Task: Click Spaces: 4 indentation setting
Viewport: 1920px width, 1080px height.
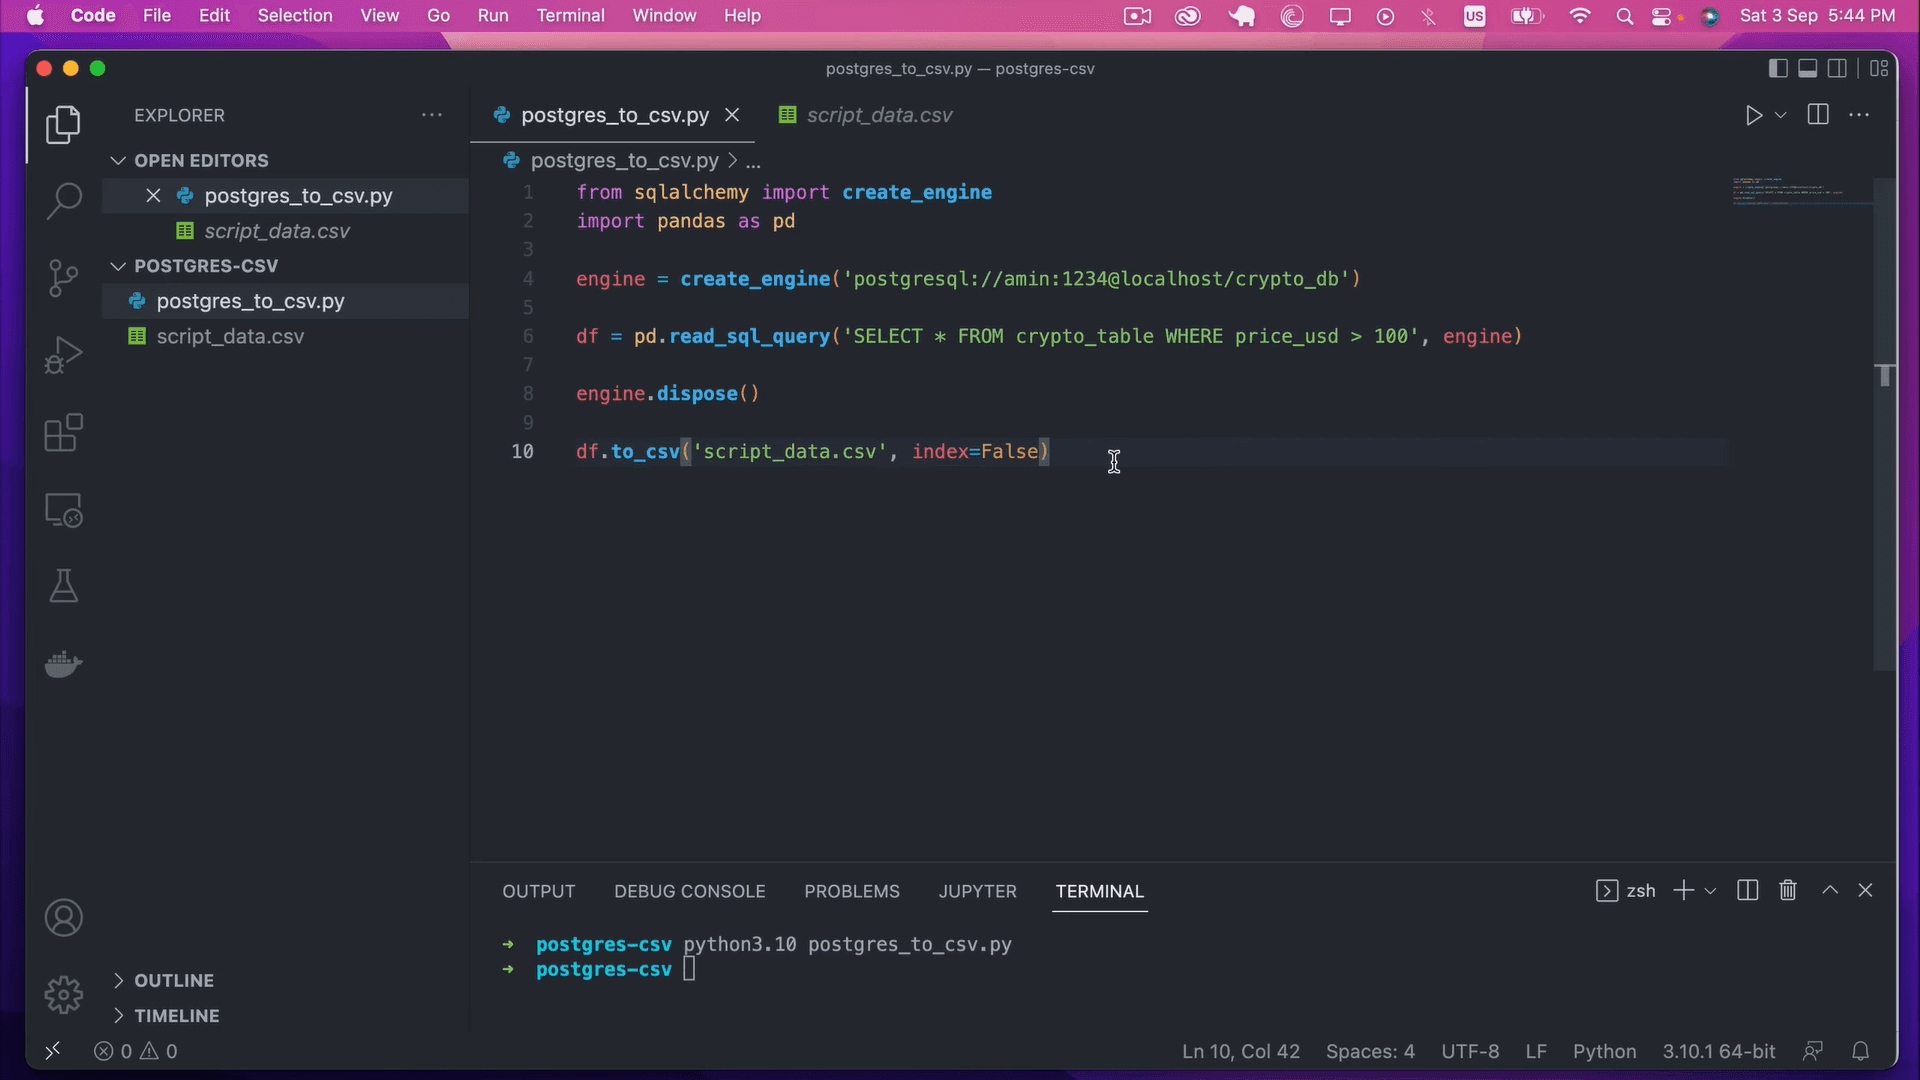Action: click(1371, 1051)
